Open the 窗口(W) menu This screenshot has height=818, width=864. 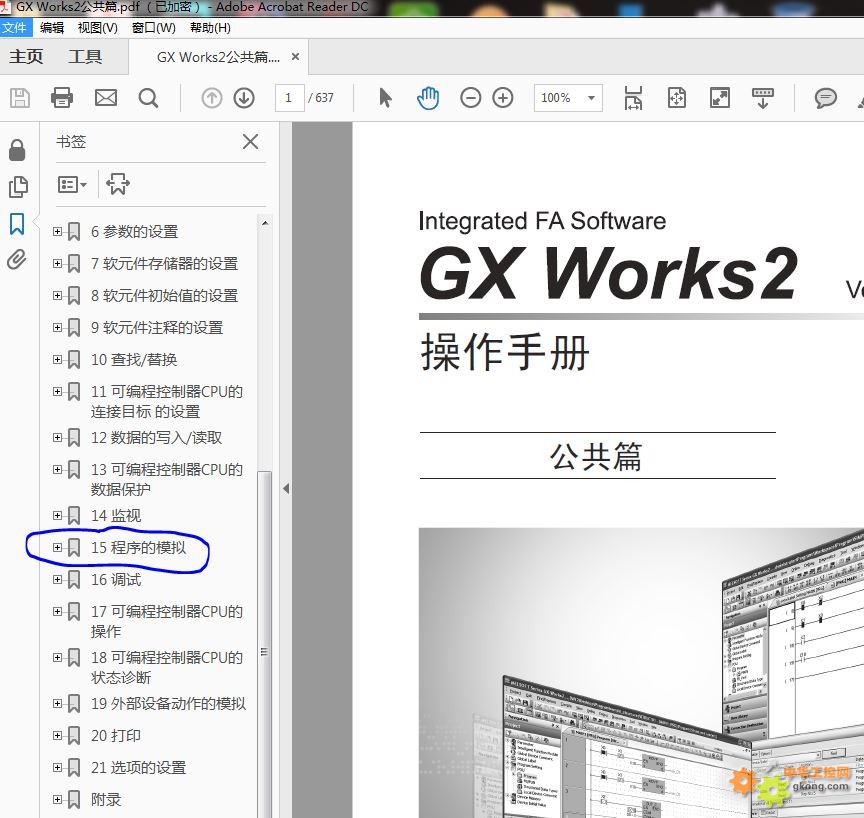[154, 28]
